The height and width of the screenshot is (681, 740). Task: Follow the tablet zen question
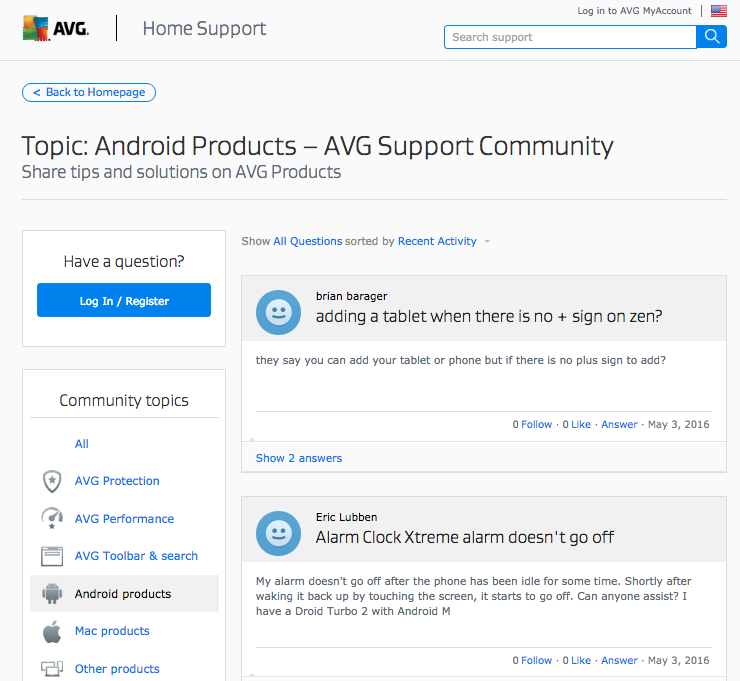pos(532,424)
